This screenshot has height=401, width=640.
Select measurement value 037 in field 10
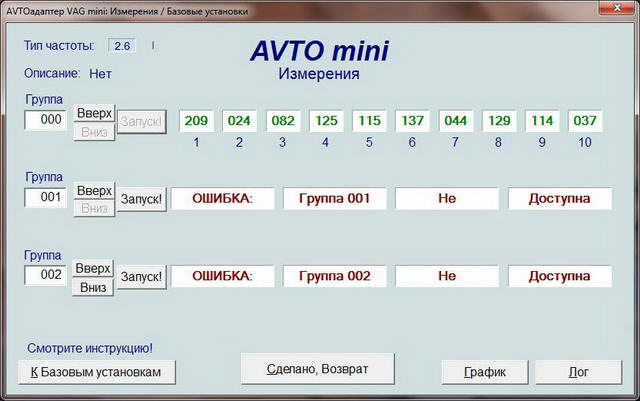584,121
